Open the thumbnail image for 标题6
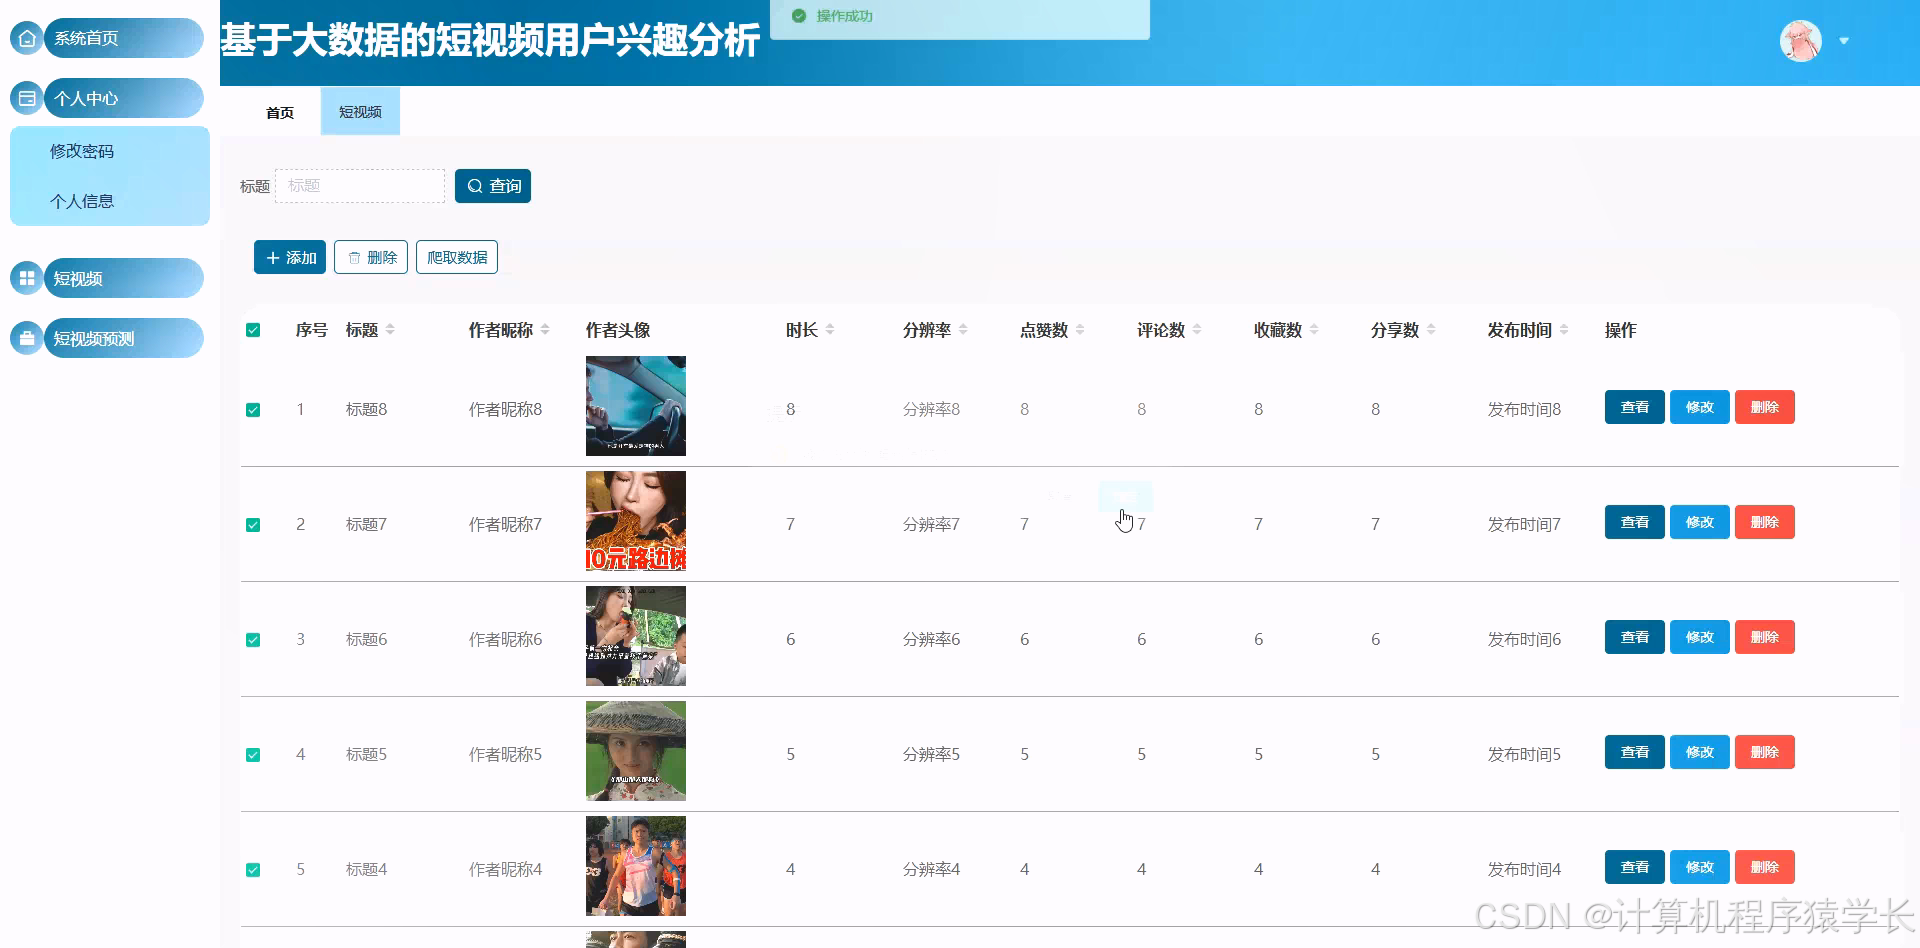Screen dimensions: 1920x948 (x=635, y=636)
